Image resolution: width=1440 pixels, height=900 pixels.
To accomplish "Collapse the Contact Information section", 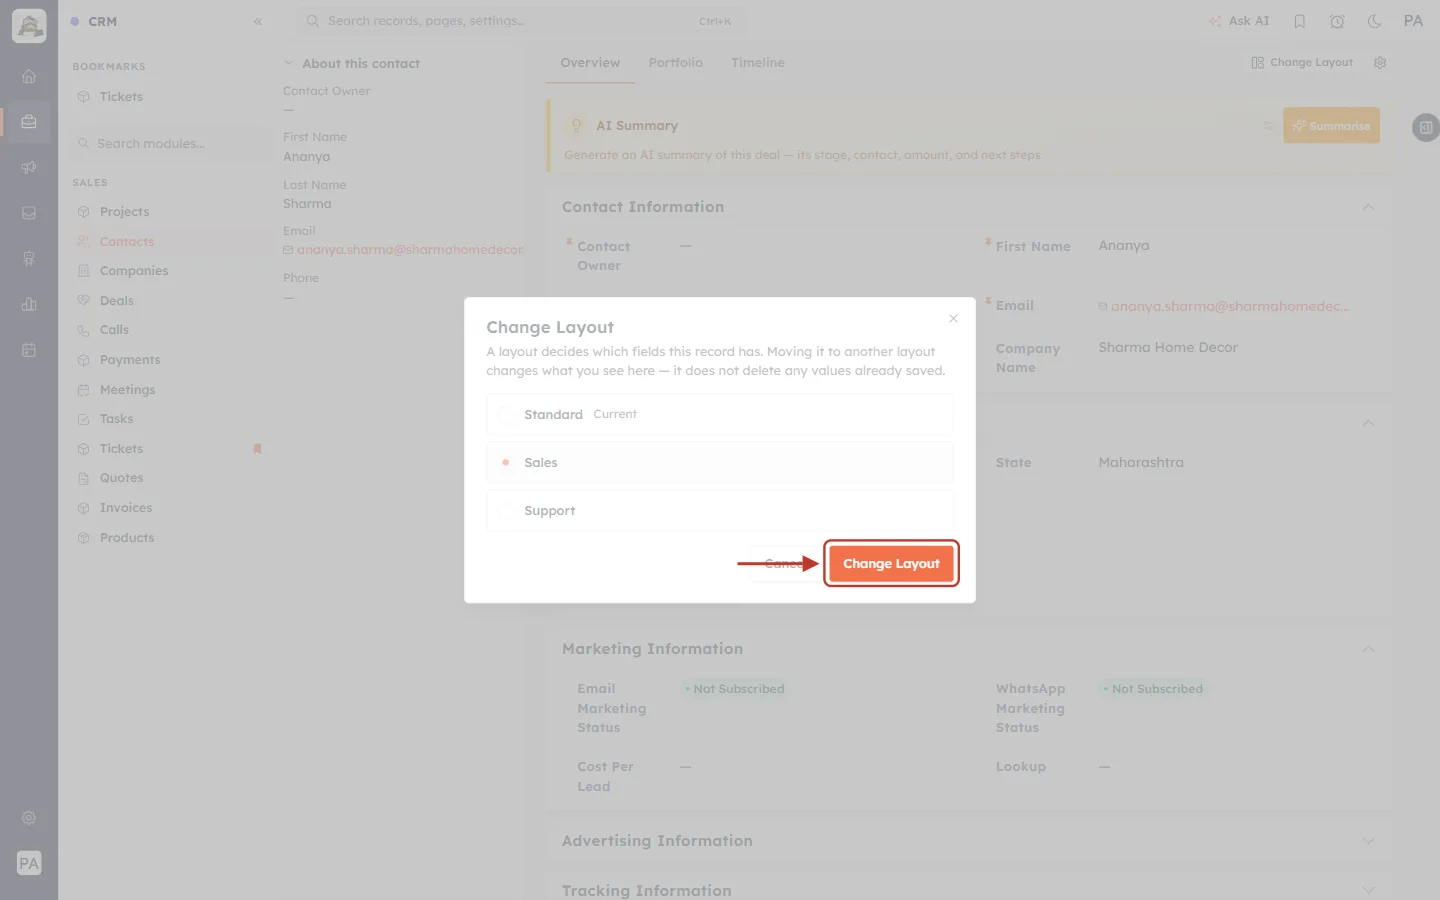I will [1368, 207].
